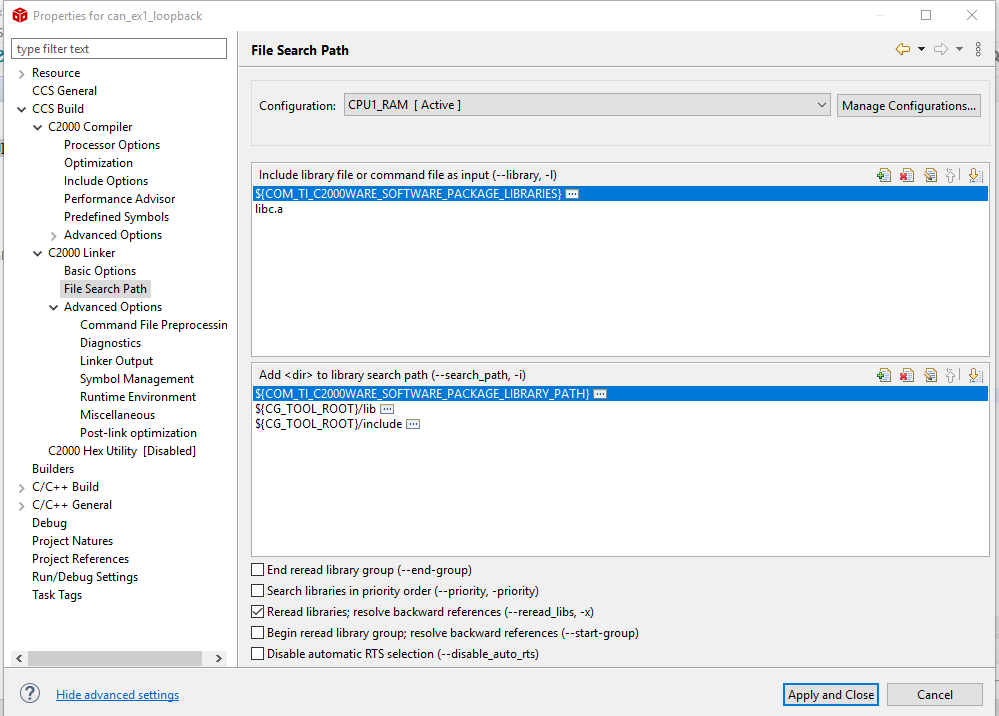Click ellipsis next to ${CG_TOOL_ROOT}/include
Screen dimensions: 999x716
click(413, 424)
